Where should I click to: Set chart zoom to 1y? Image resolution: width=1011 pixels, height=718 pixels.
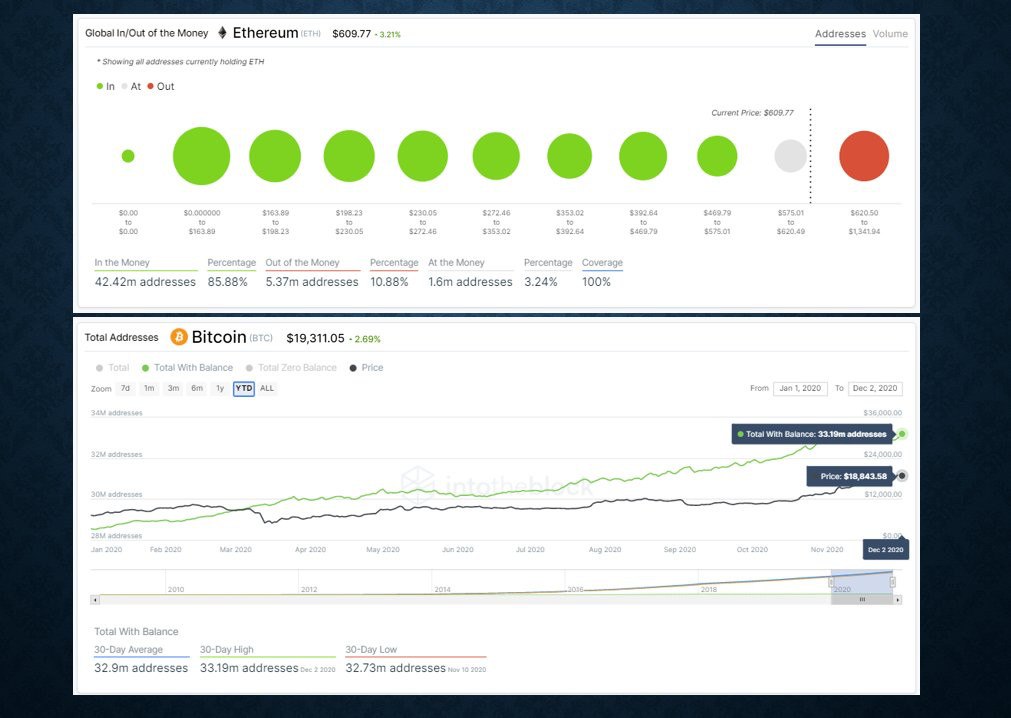click(x=220, y=389)
